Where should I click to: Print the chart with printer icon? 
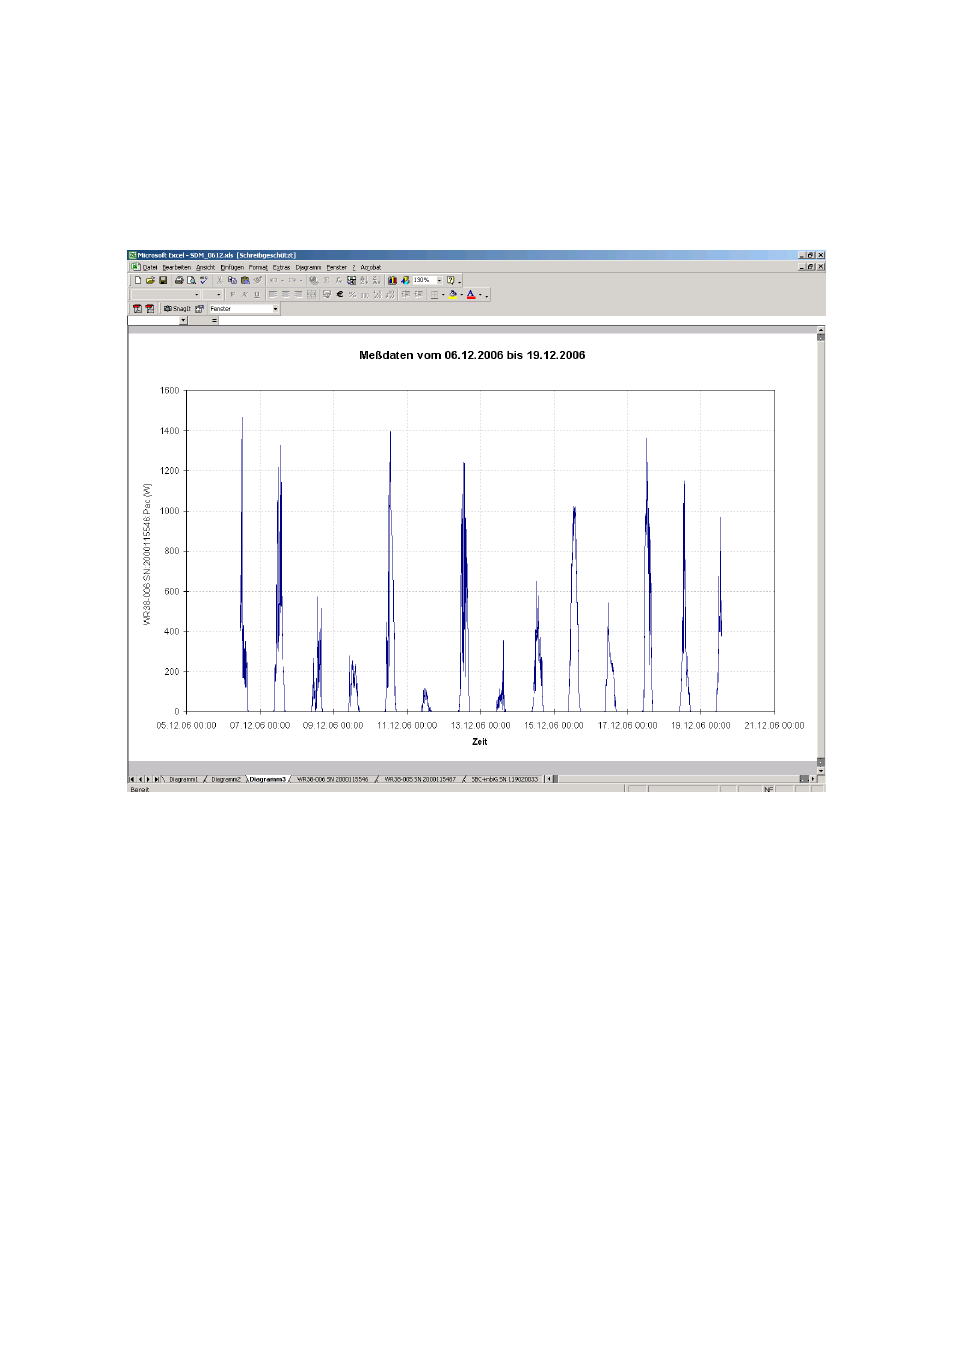(178, 280)
